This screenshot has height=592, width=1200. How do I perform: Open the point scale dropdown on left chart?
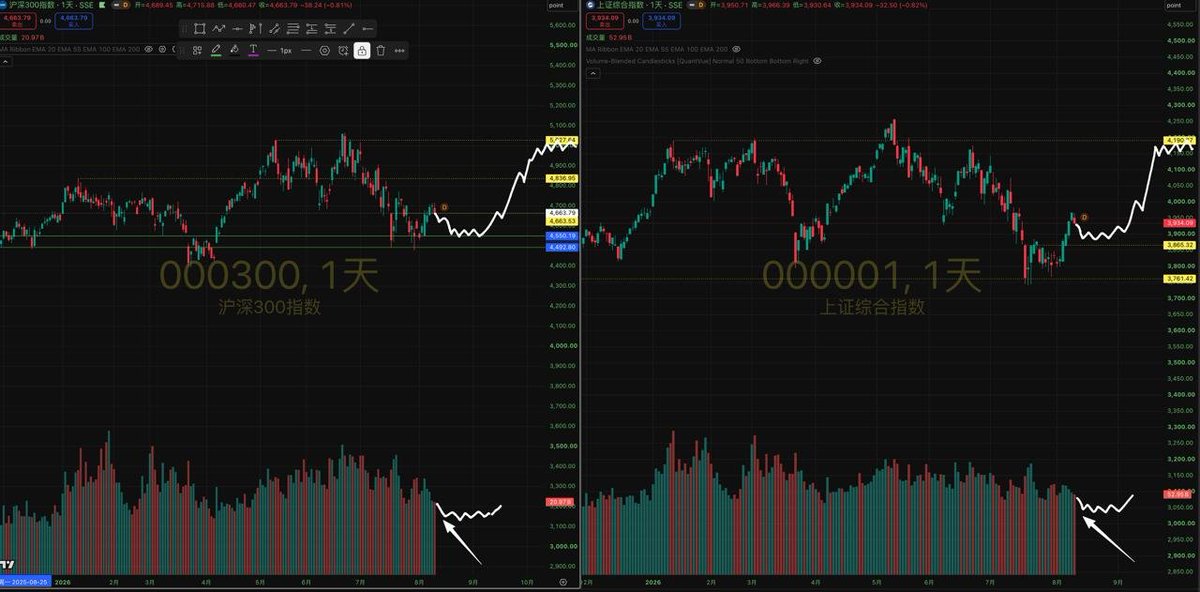pos(561,6)
